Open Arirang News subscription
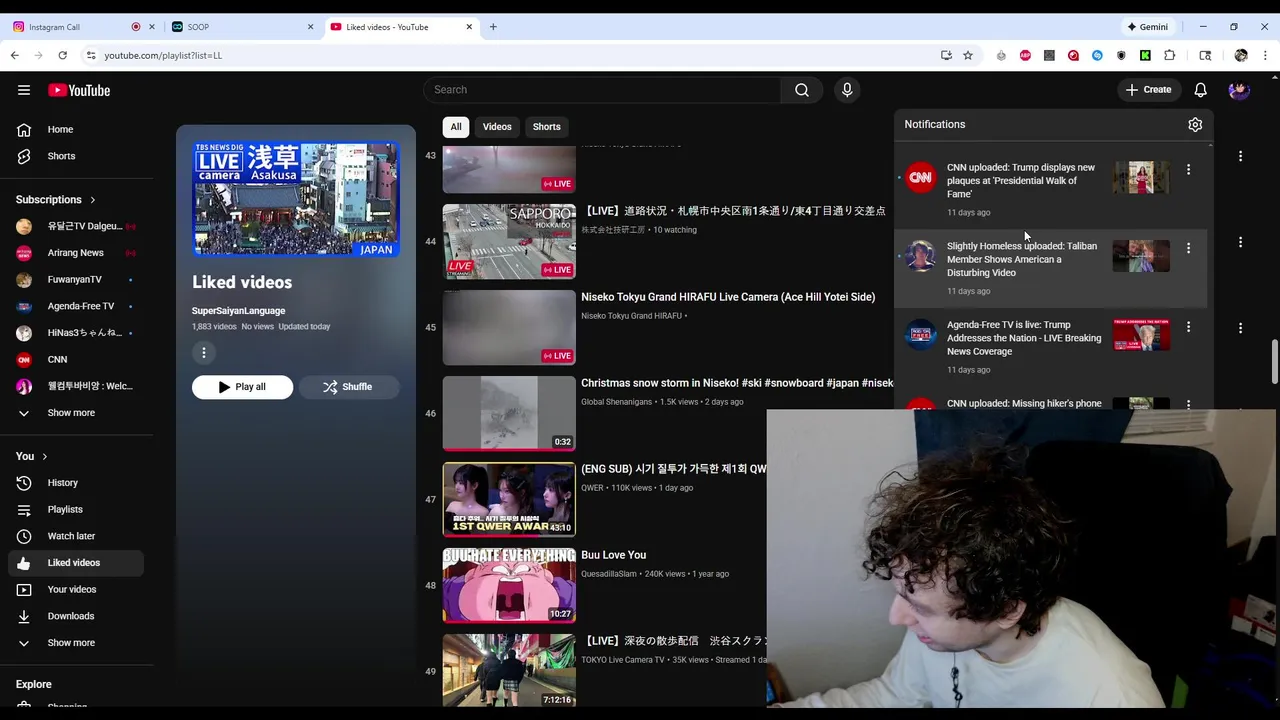 point(76,253)
